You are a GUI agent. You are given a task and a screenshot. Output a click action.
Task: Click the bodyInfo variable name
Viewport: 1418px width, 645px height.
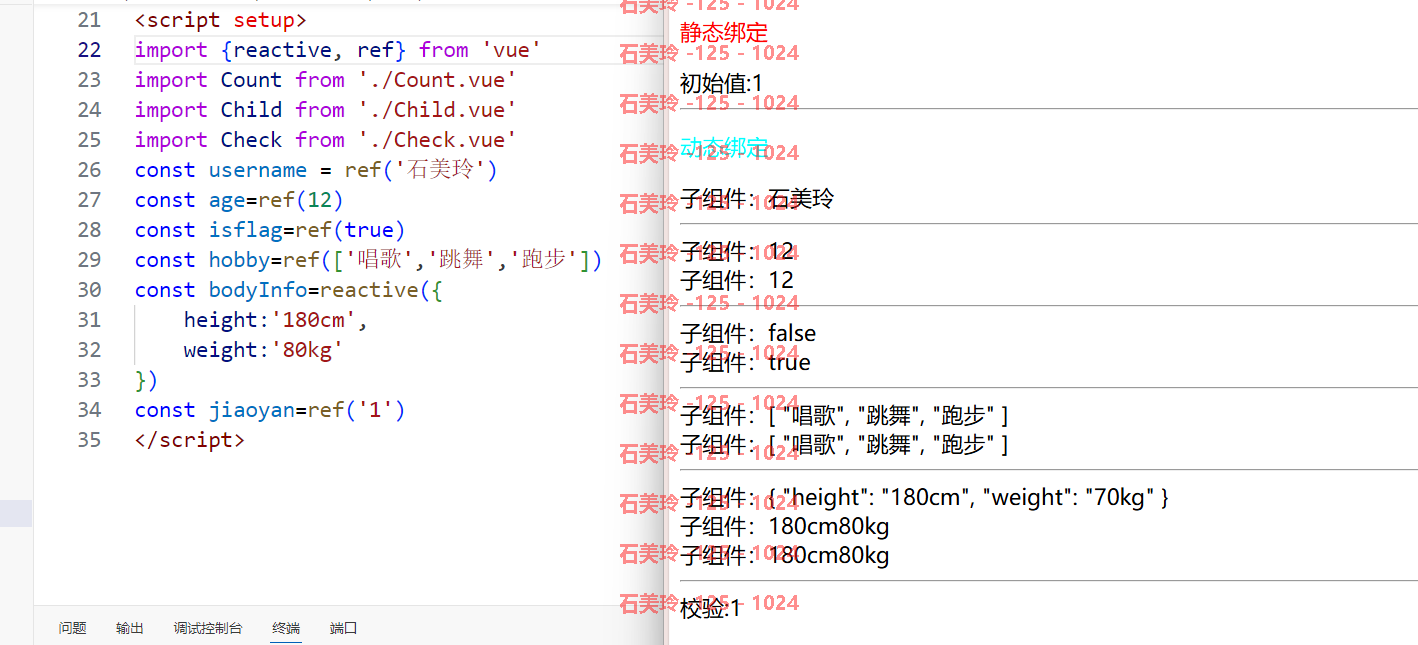pyautogui.click(x=258, y=290)
